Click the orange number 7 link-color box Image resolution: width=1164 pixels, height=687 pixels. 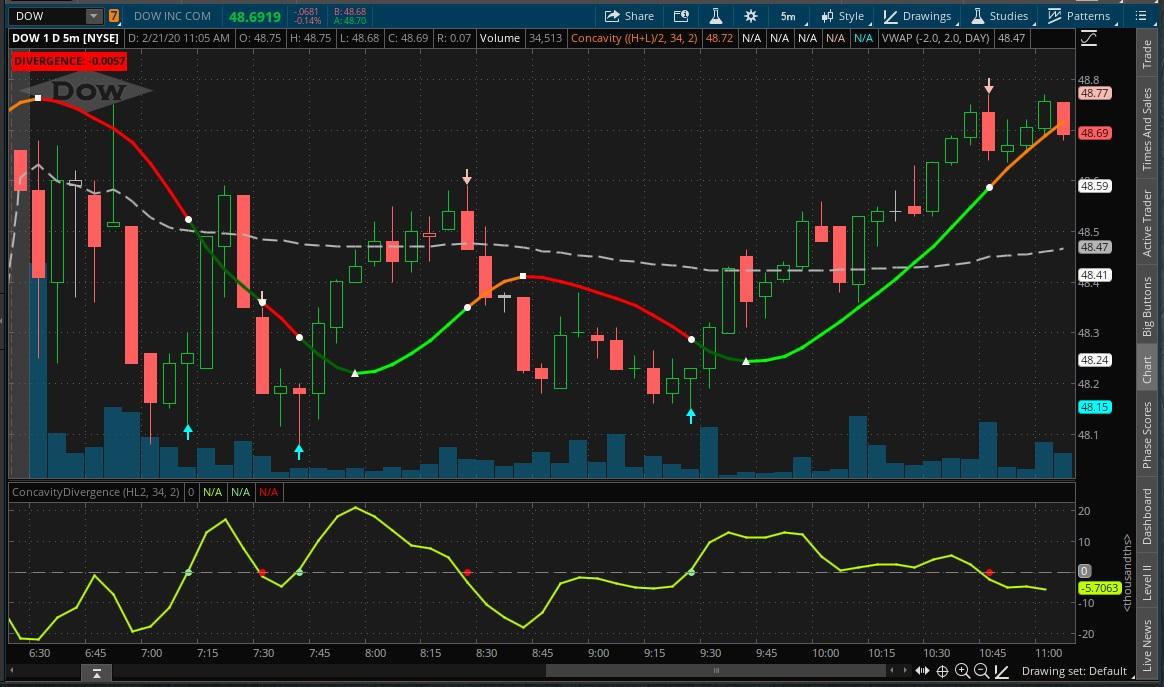click(x=114, y=16)
